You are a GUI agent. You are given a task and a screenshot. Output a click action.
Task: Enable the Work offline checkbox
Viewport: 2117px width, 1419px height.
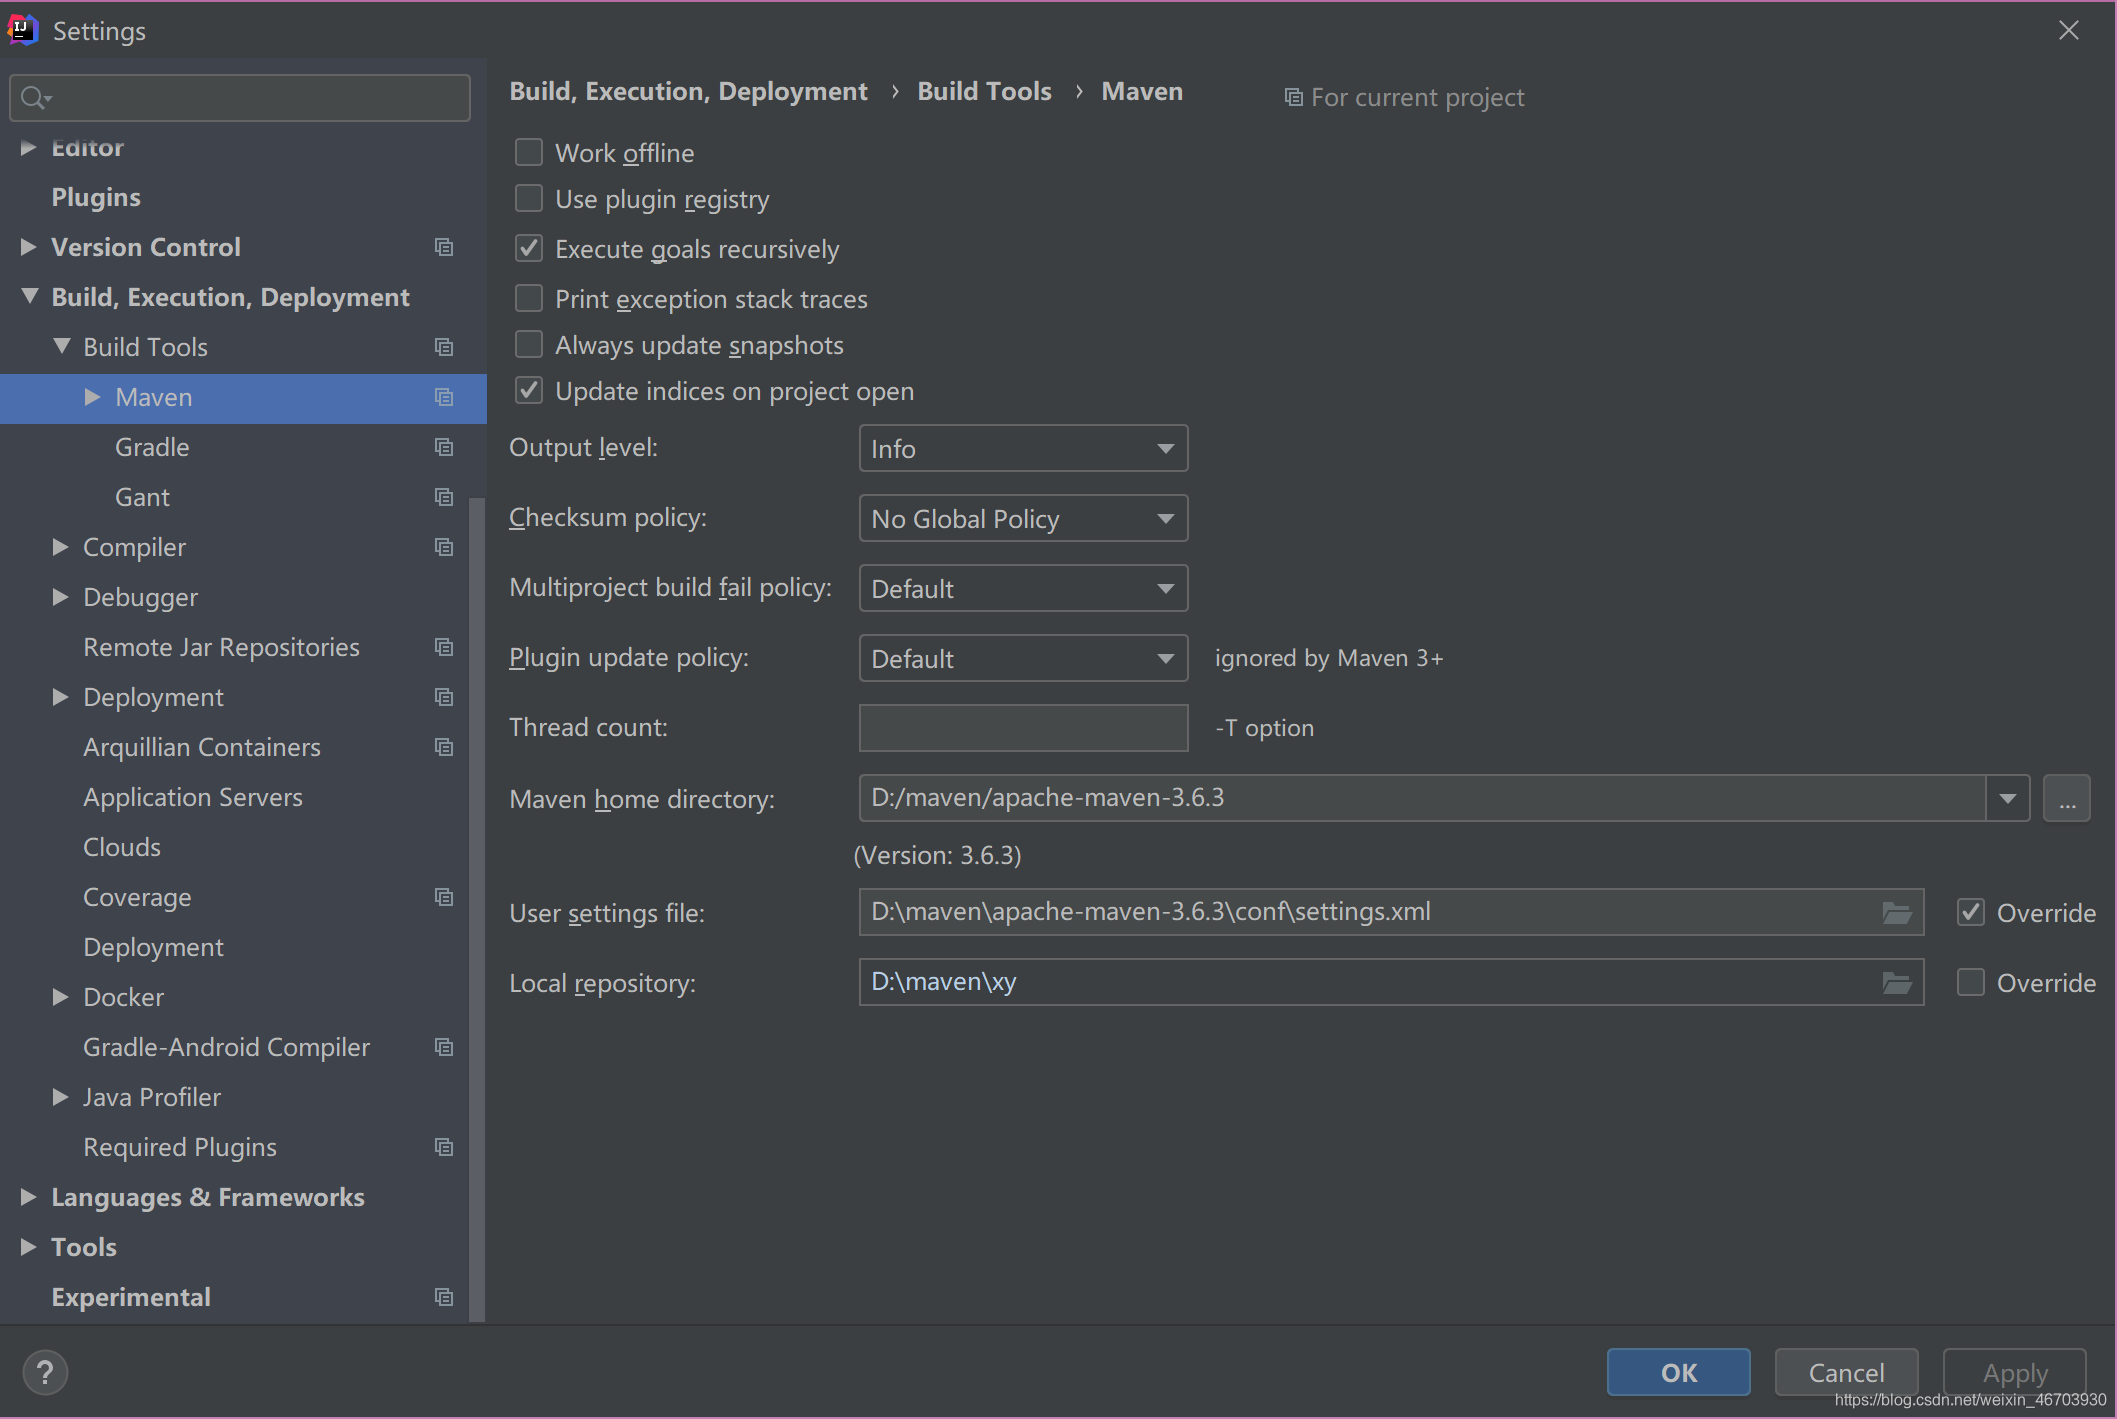point(527,150)
